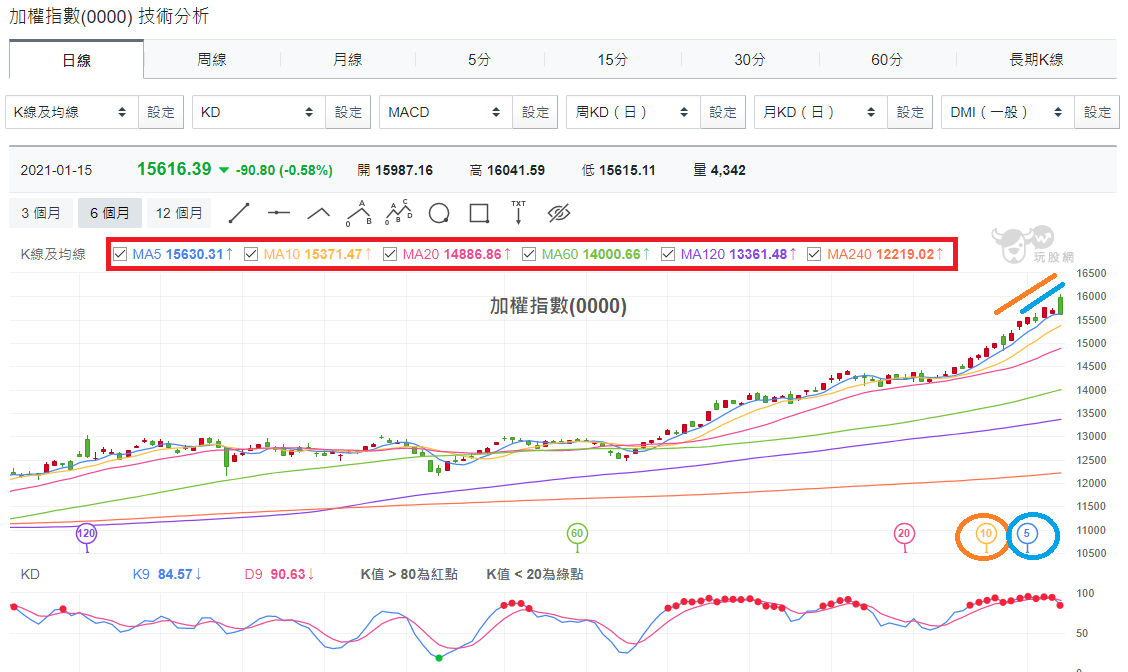This screenshot has height=672, width=1128.
Task: Switch to the 日線 tab
Action: [x=76, y=60]
